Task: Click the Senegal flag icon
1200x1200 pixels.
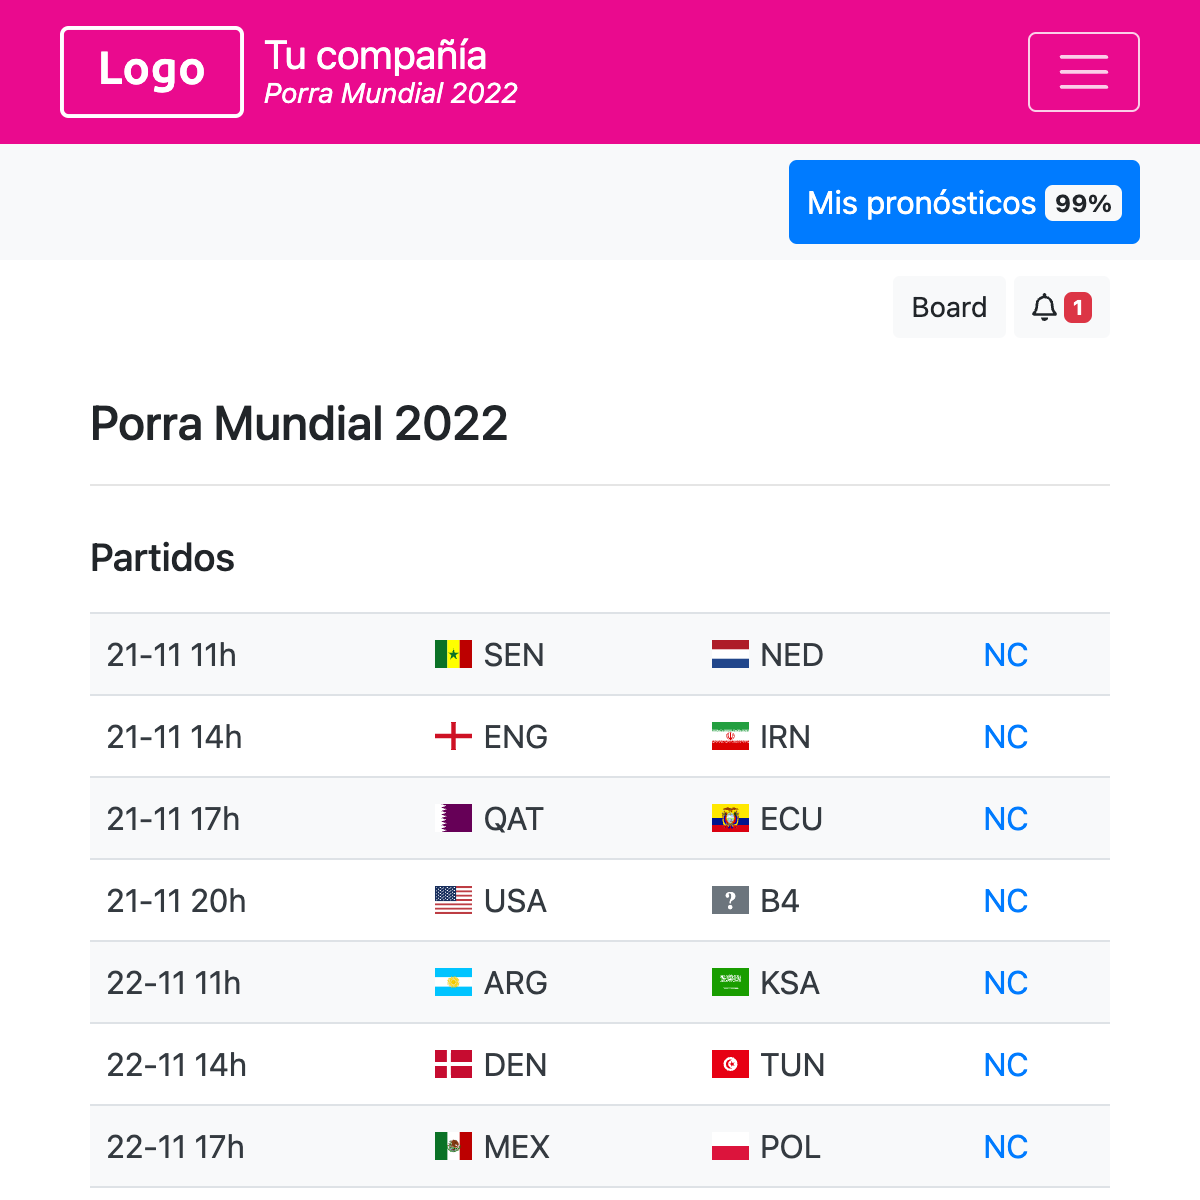Action: pyautogui.click(x=453, y=654)
